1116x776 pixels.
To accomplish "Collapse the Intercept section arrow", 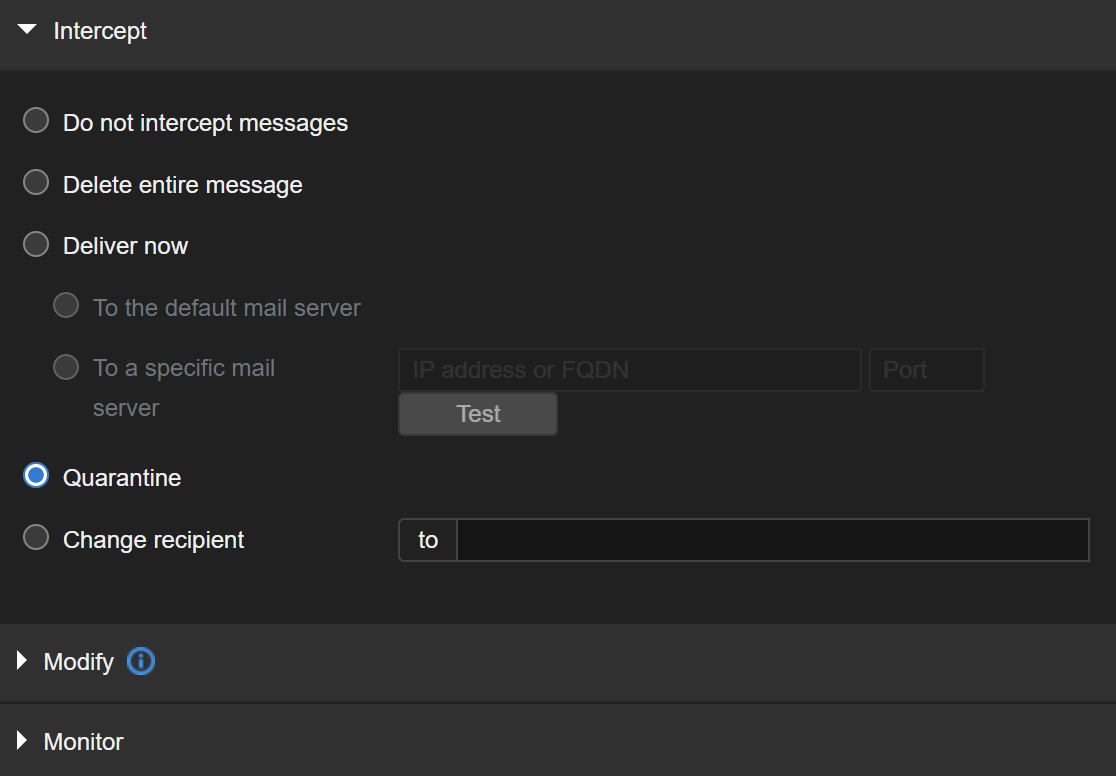I will tap(27, 30).
